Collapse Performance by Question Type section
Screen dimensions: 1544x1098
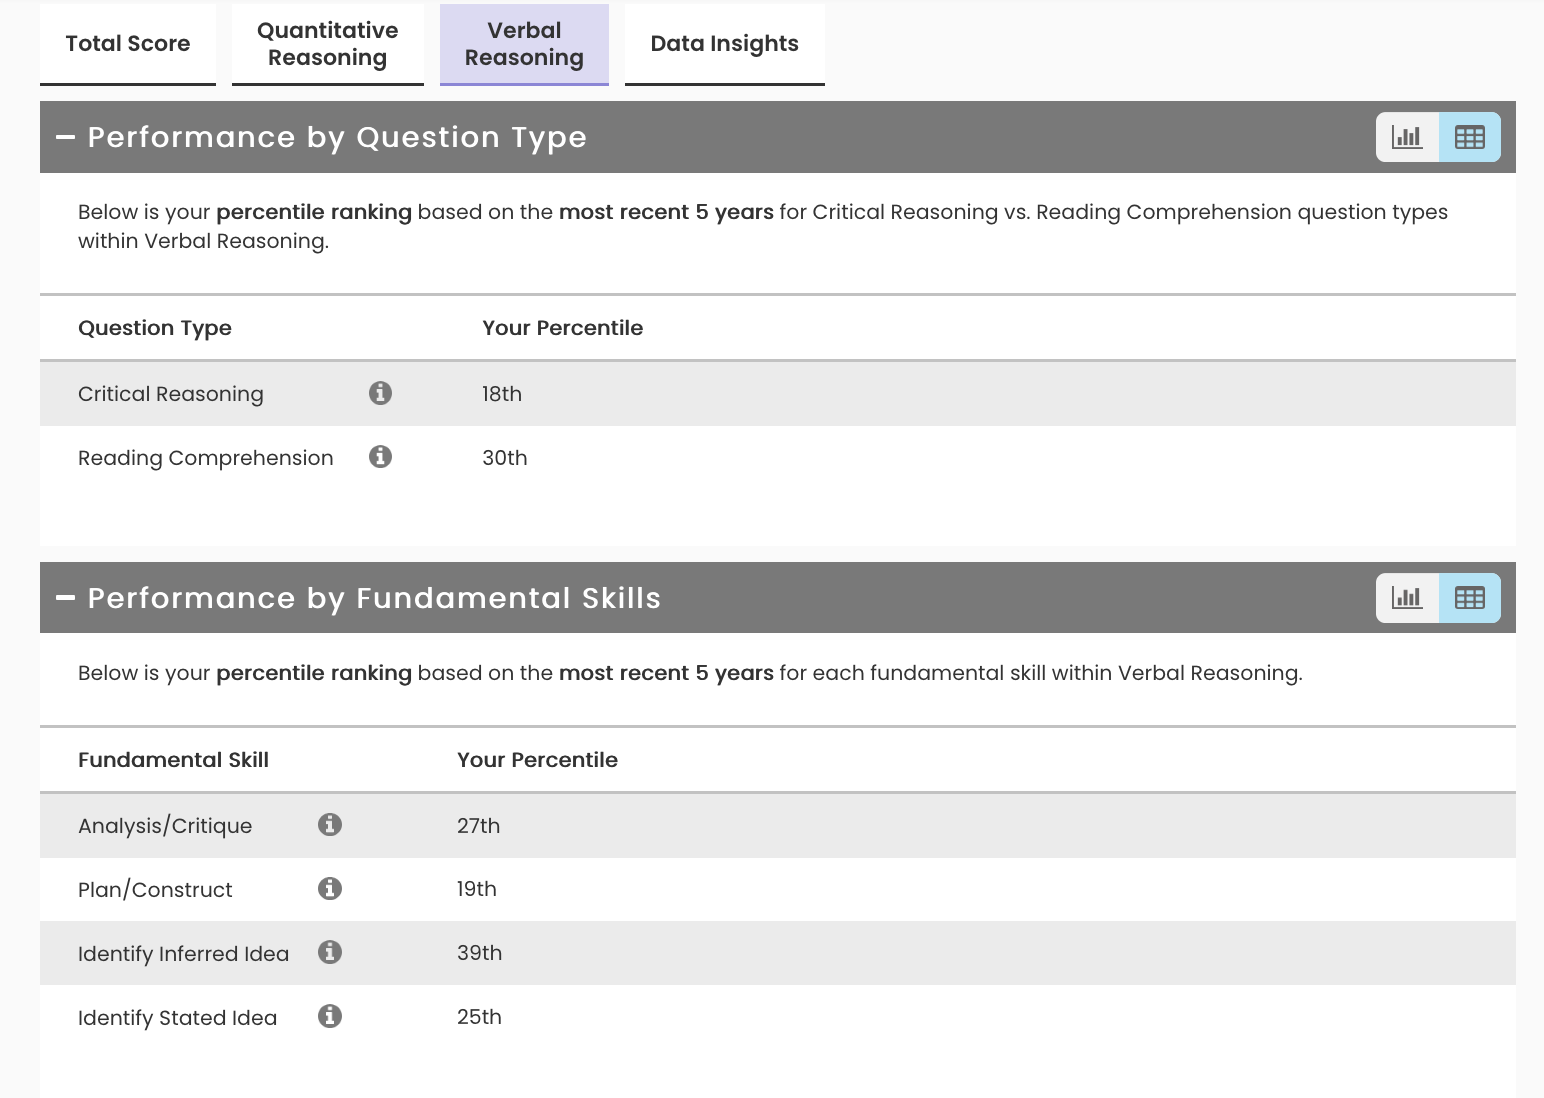tap(66, 137)
